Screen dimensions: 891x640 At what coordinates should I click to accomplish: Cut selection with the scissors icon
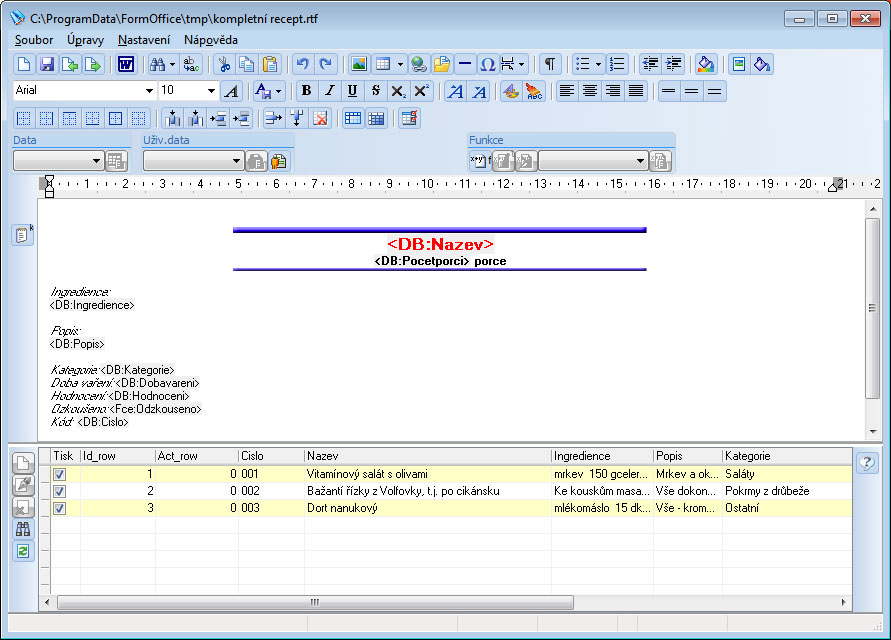[224, 64]
